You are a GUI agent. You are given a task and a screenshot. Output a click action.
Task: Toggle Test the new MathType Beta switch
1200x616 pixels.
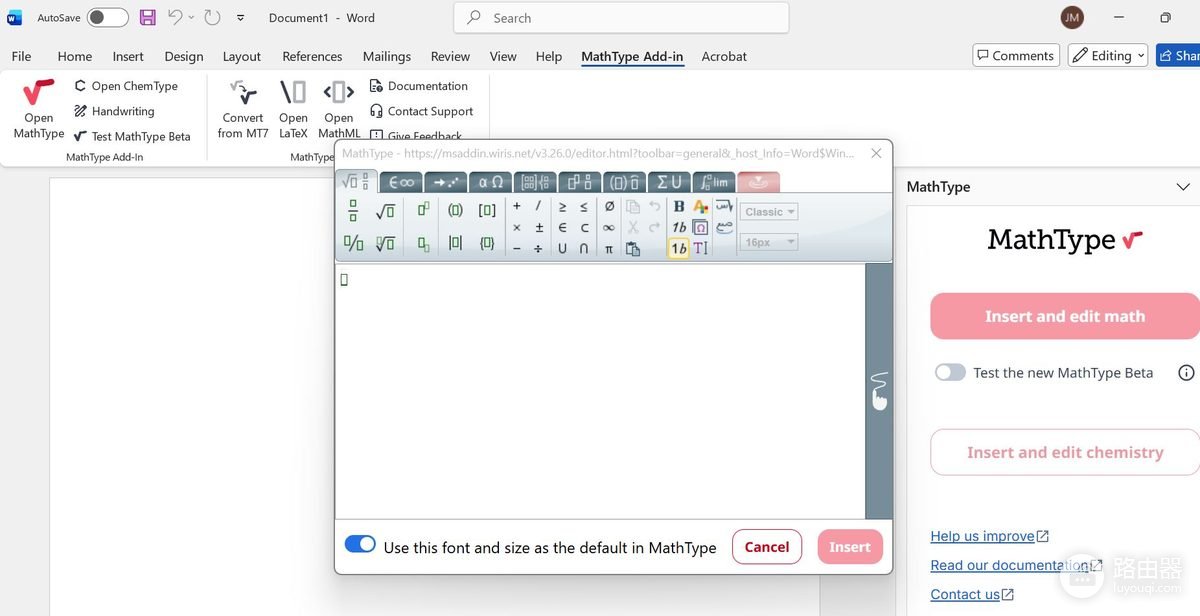click(950, 372)
